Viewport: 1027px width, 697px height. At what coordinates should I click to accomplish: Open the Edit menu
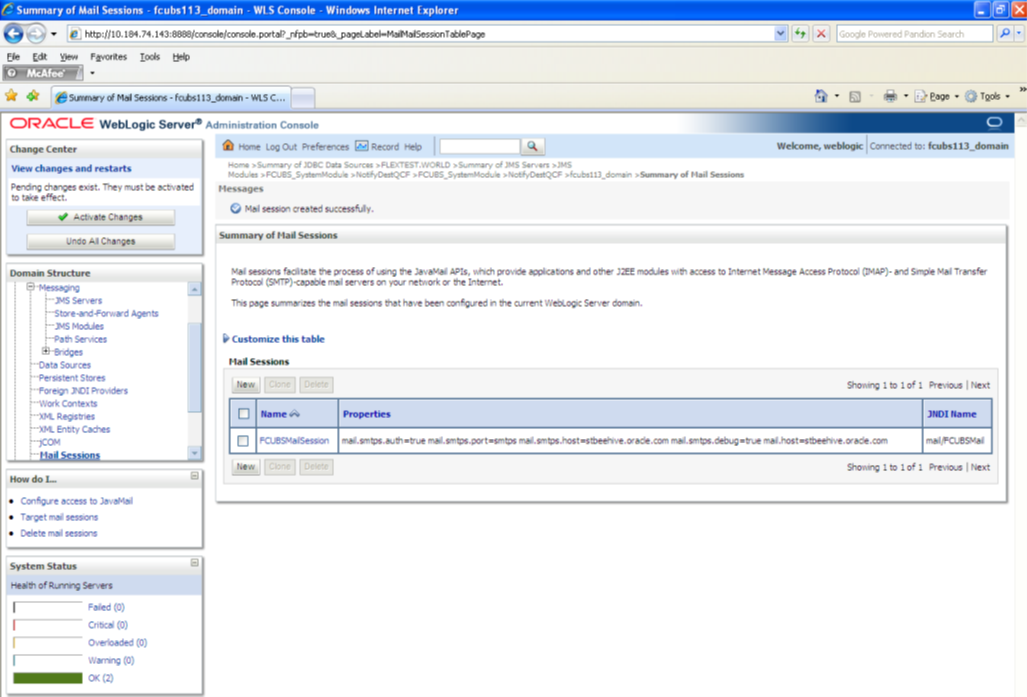(x=40, y=57)
